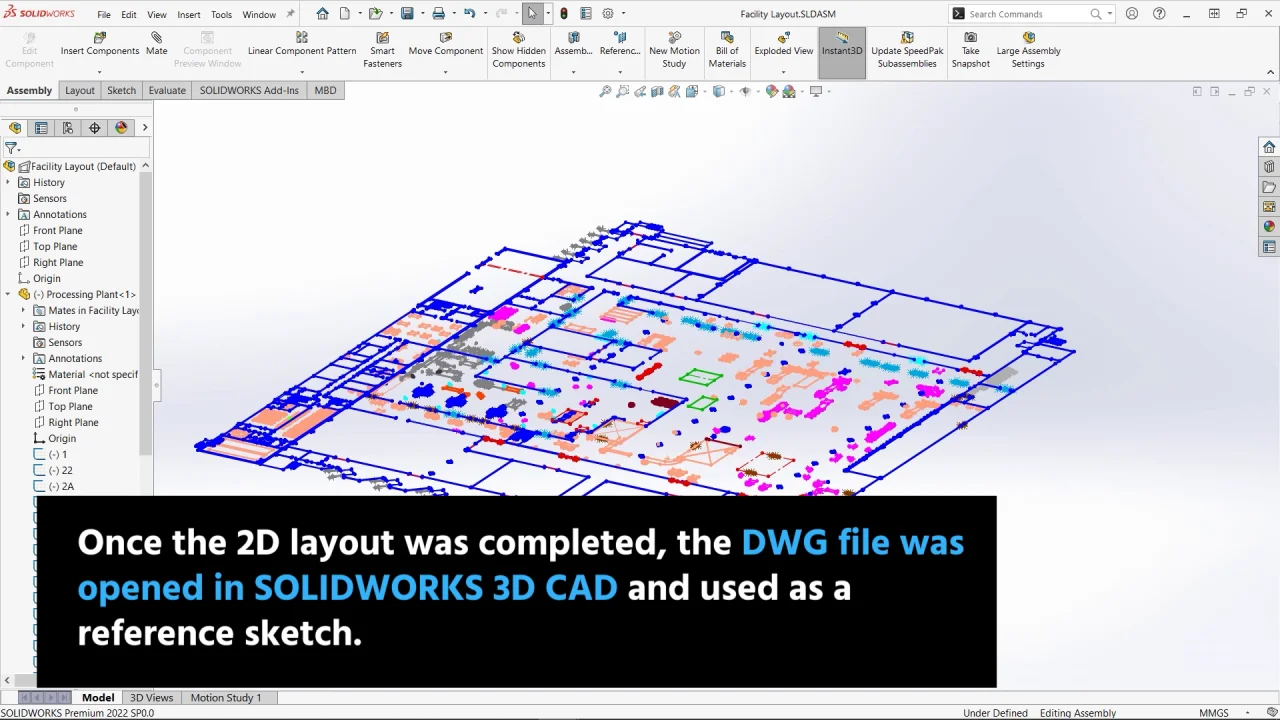Click the Search Commands field
Screen dimensions: 1280x720
1032,14
